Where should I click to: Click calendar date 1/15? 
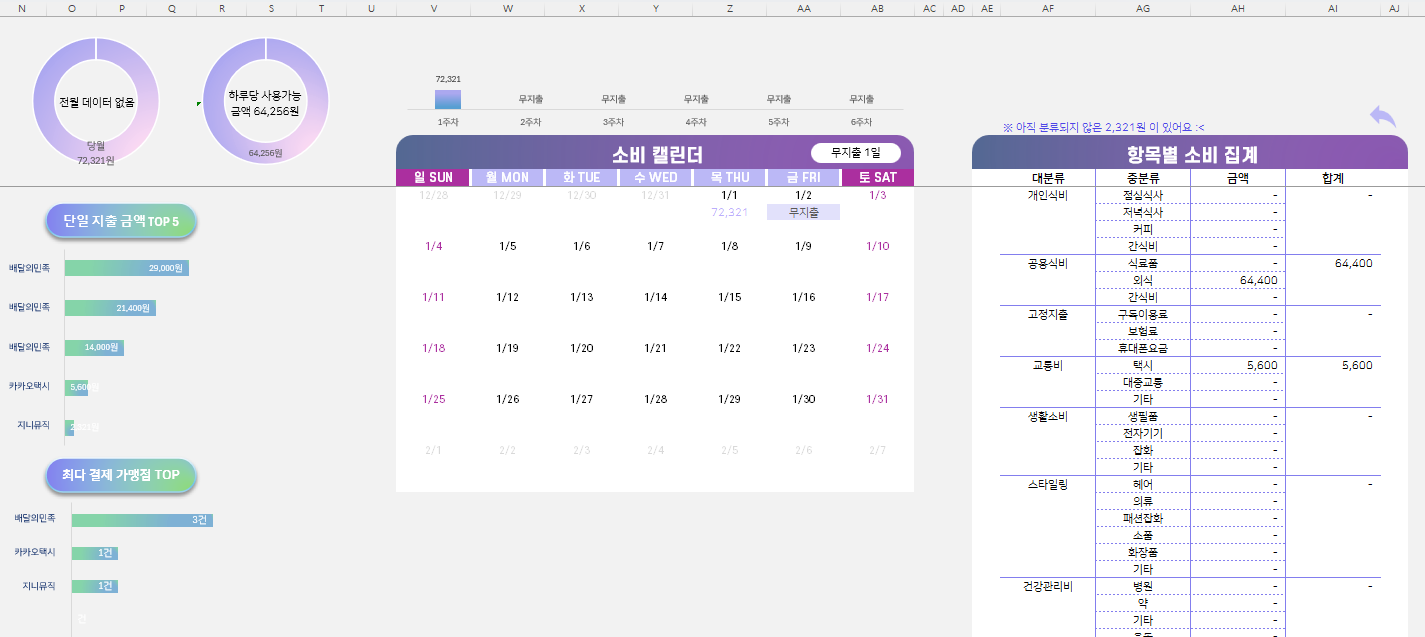click(x=729, y=297)
